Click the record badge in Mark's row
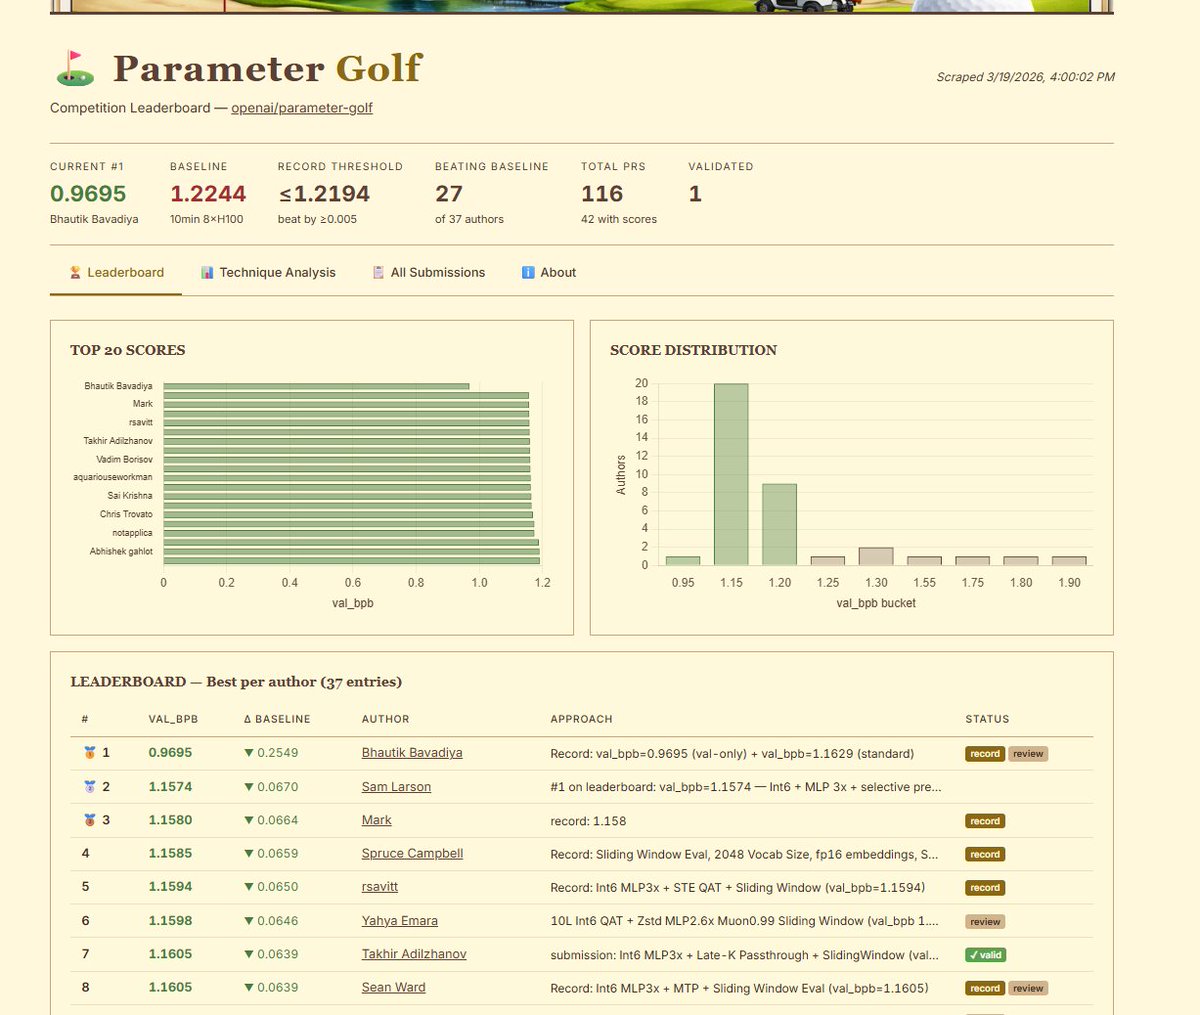The height and width of the screenshot is (1015, 1200). point(985,821)
